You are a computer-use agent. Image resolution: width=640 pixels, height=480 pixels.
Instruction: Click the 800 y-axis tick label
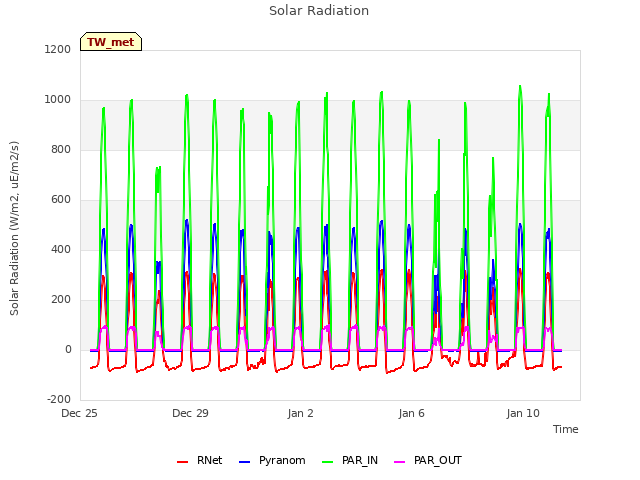pos(61,149)
